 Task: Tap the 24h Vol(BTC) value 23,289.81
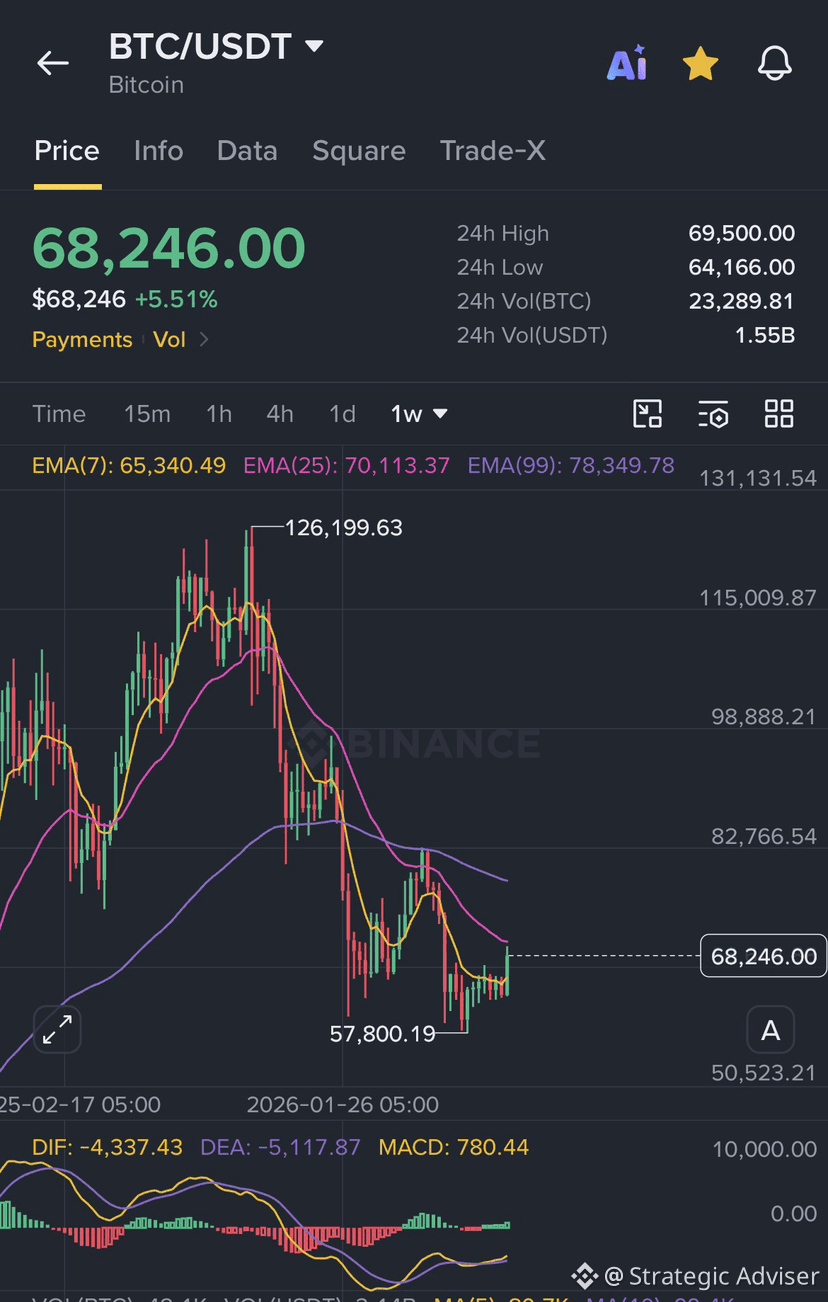[742, 301]
